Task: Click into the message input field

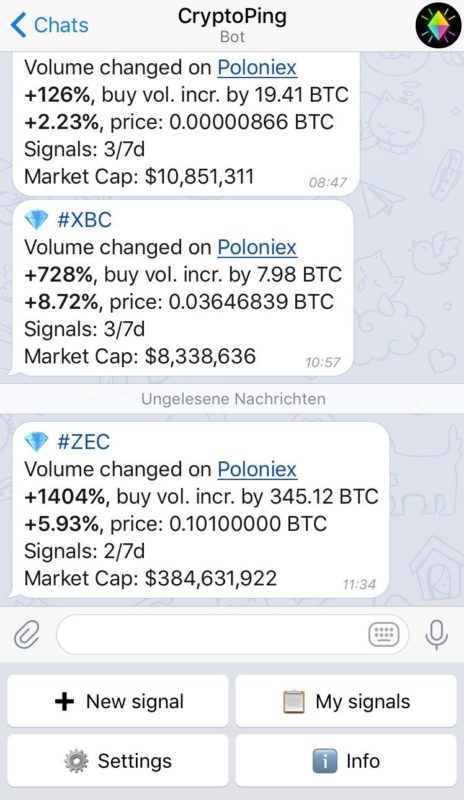Action: (x=233, y=634)
